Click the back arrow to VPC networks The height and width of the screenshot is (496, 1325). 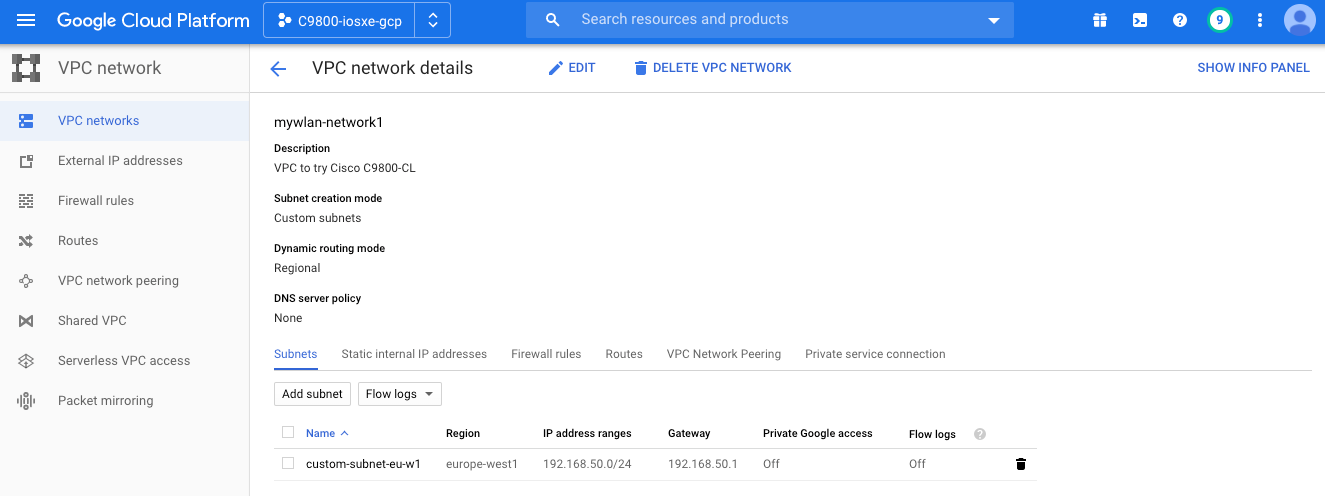coord(278,68)
